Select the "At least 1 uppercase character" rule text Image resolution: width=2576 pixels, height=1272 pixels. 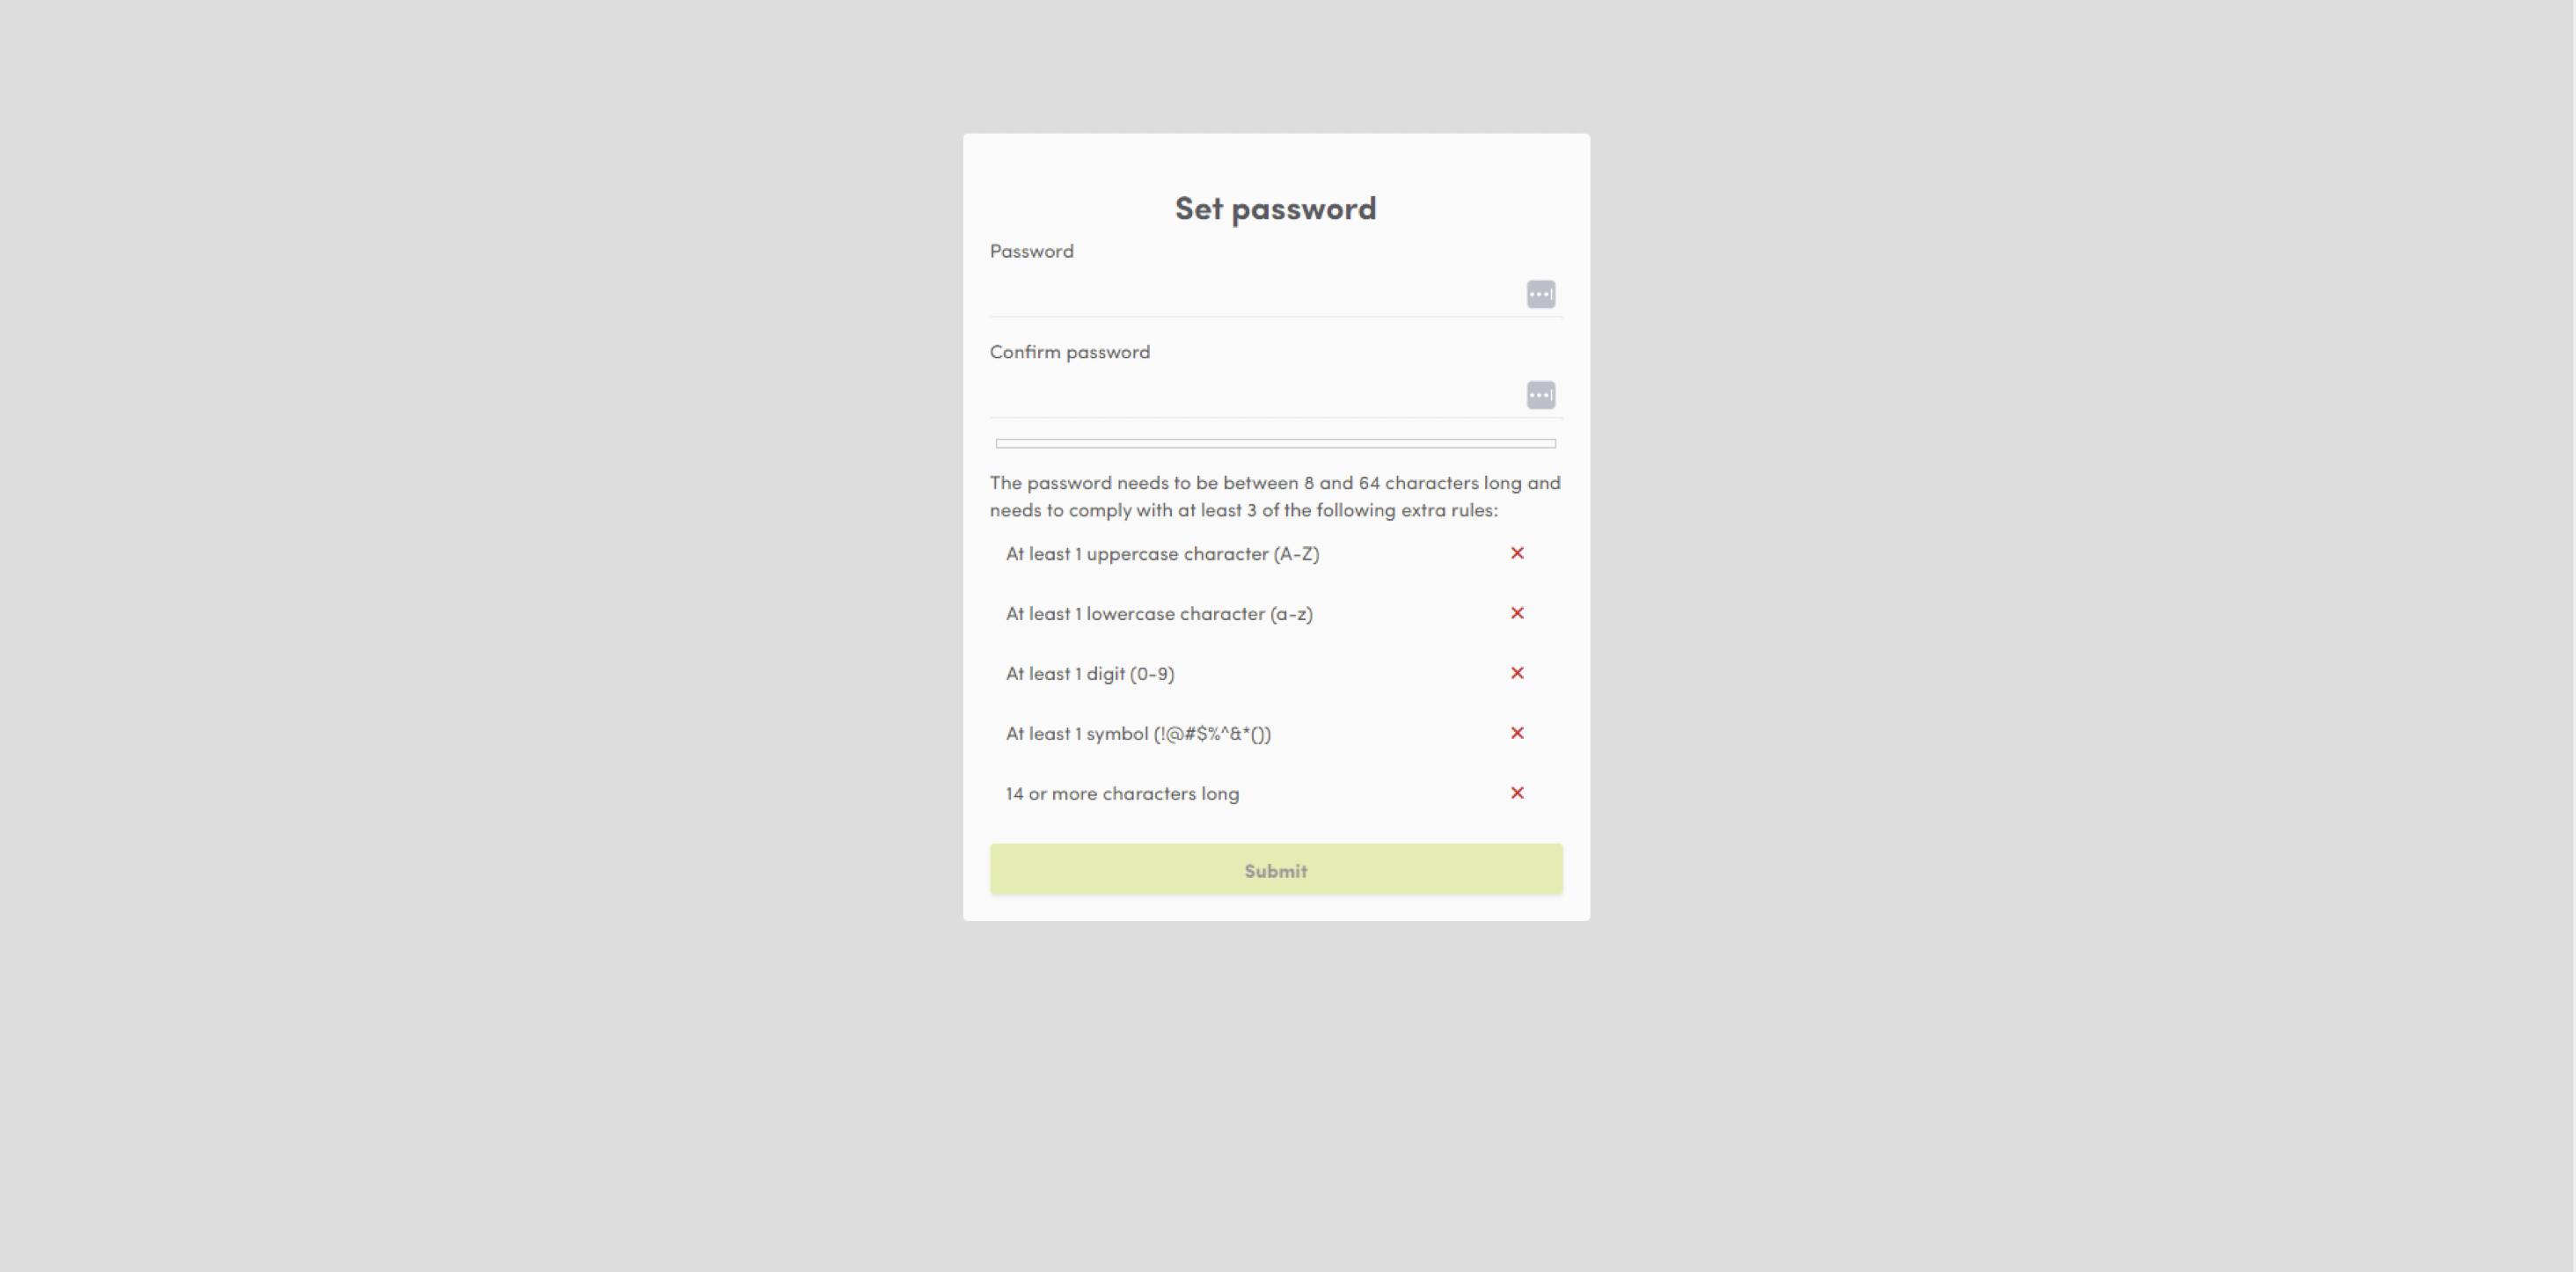(1162, 554)
